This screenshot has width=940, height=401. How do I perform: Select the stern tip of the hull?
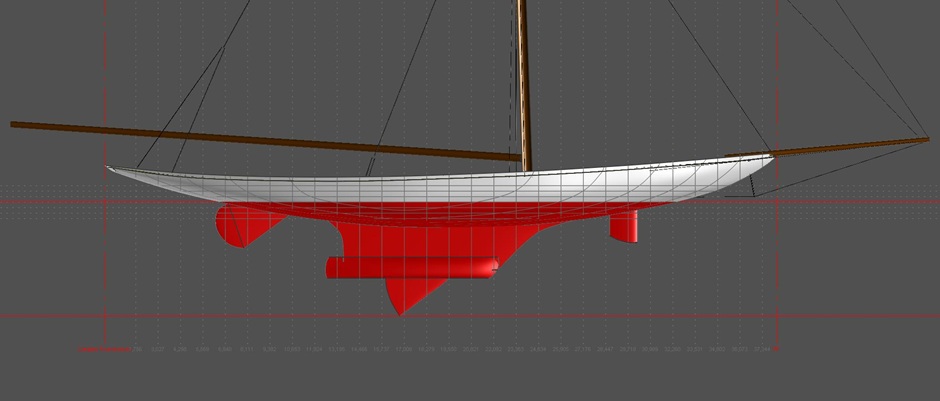tap(110, 168)
